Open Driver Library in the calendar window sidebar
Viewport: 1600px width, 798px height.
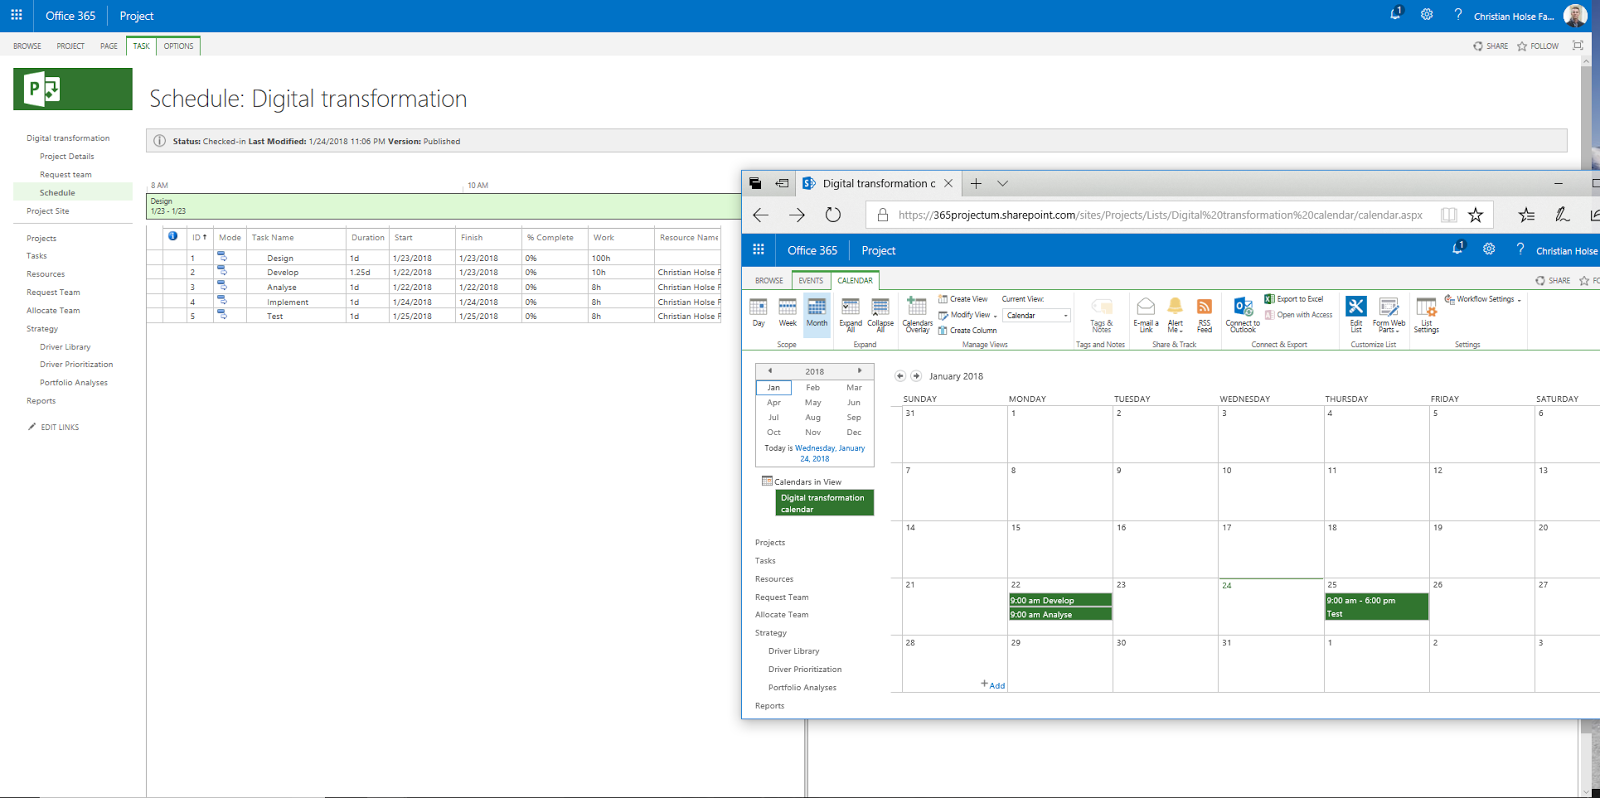[x=793, y=651]
